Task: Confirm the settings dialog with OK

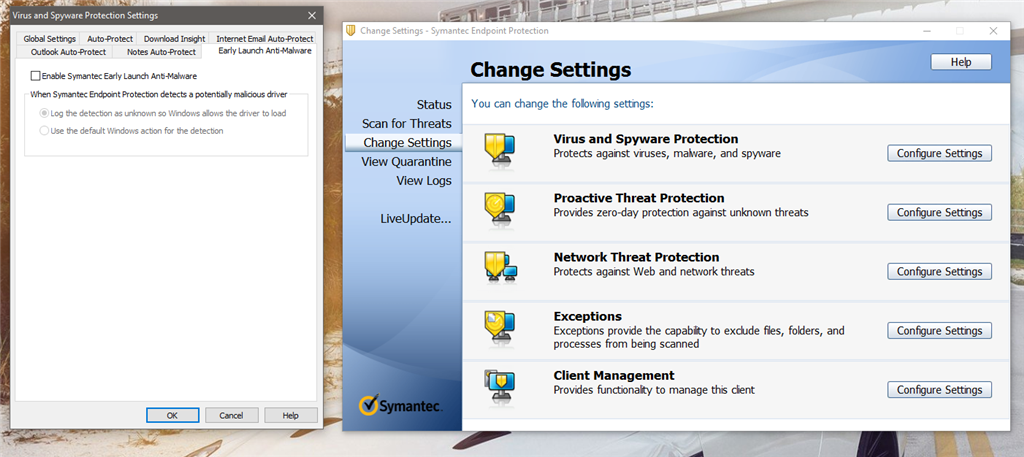Action: [172, 415]
